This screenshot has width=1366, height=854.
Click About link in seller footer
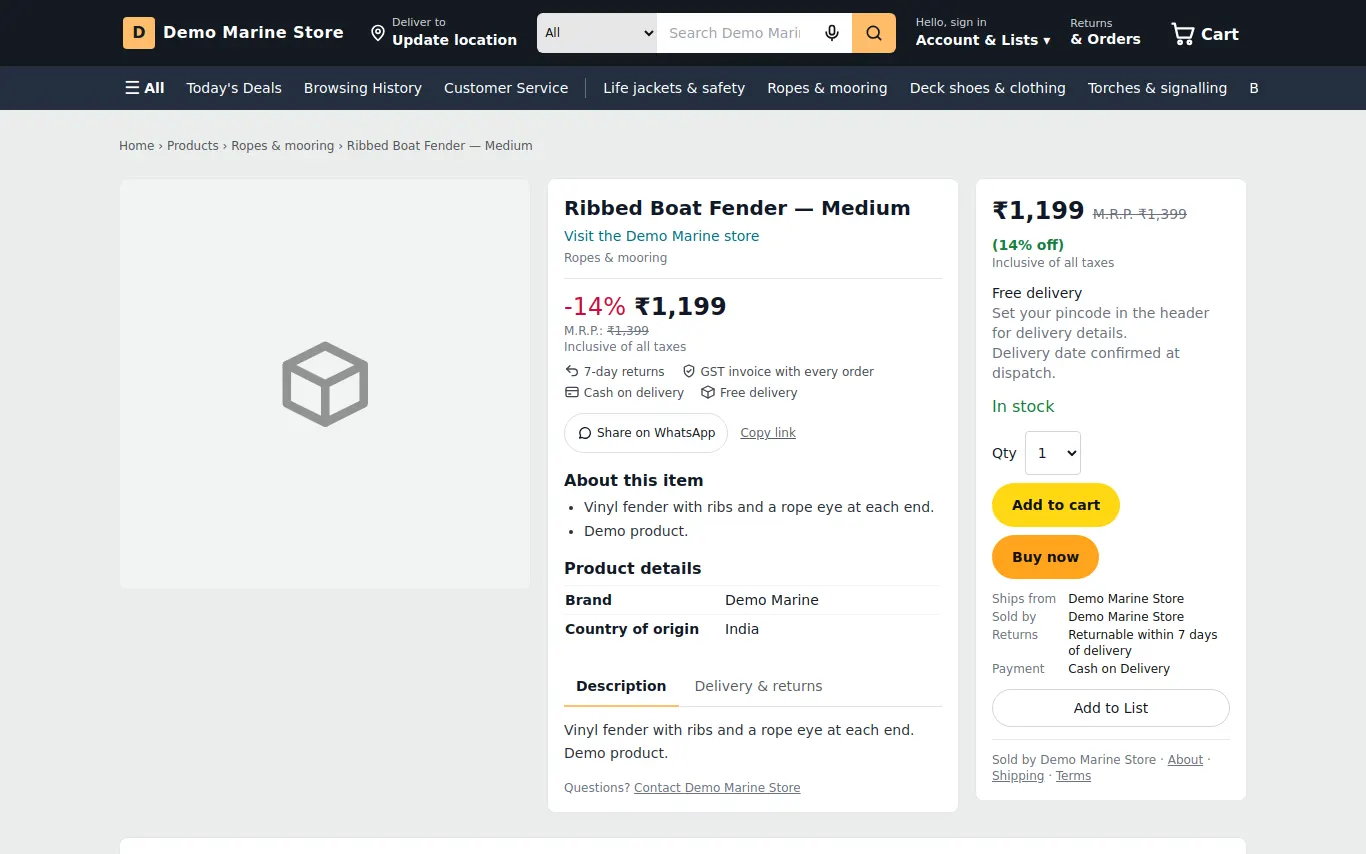coord(1185,760)
